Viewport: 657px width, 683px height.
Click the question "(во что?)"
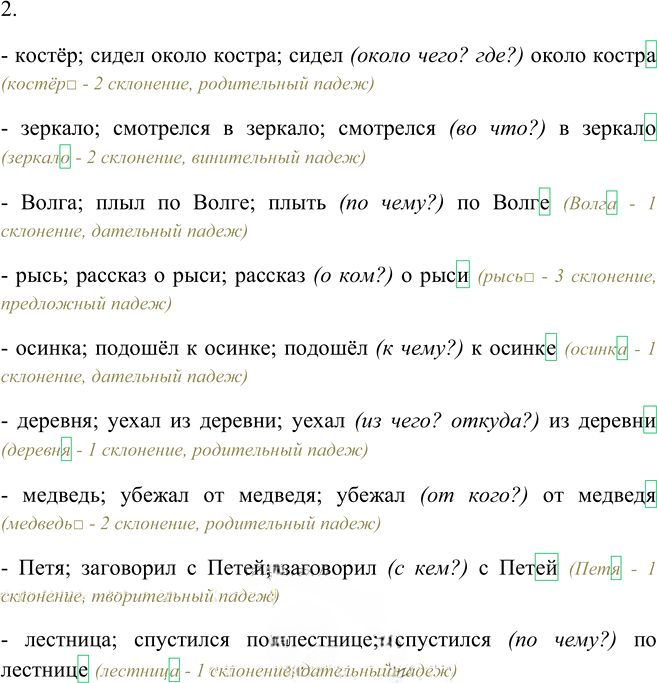coord(497,129)
